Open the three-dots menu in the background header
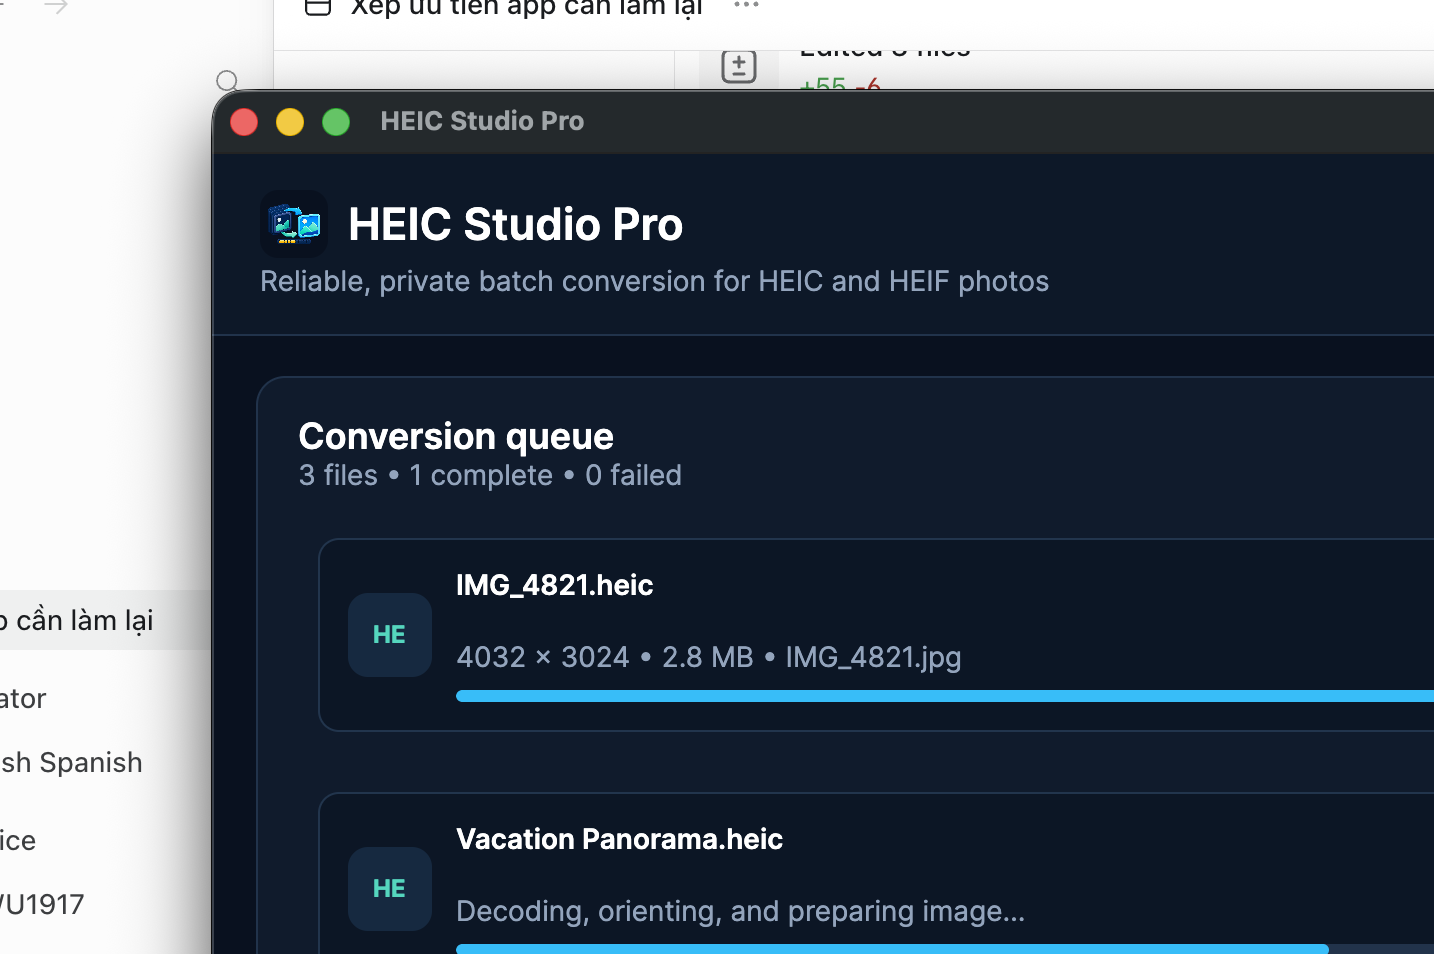 coord(747,5)
